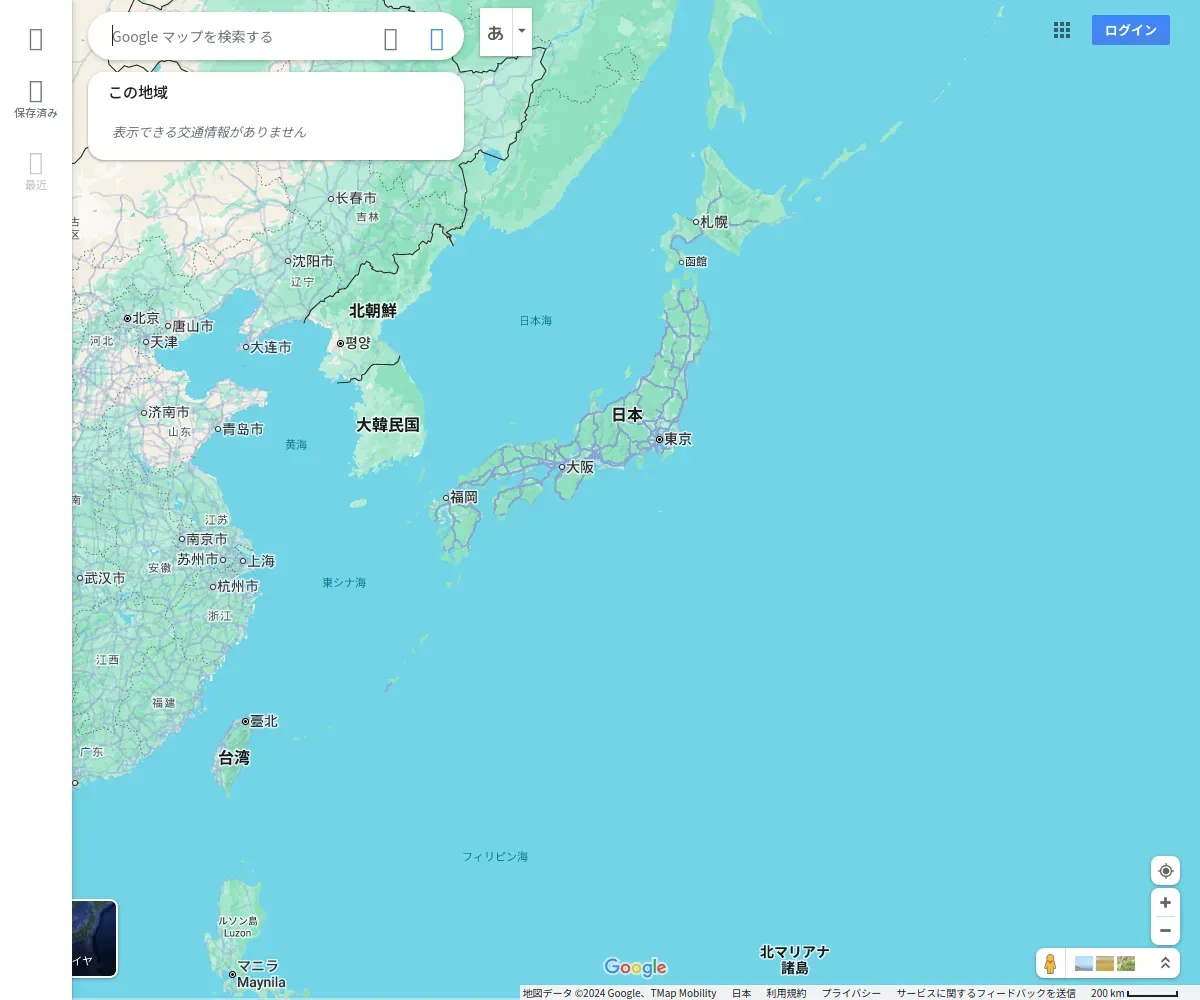This screenshot has width=1200, height=1000.
Task: Select the yellow Pegman Street View icon
Action: 1050,964
